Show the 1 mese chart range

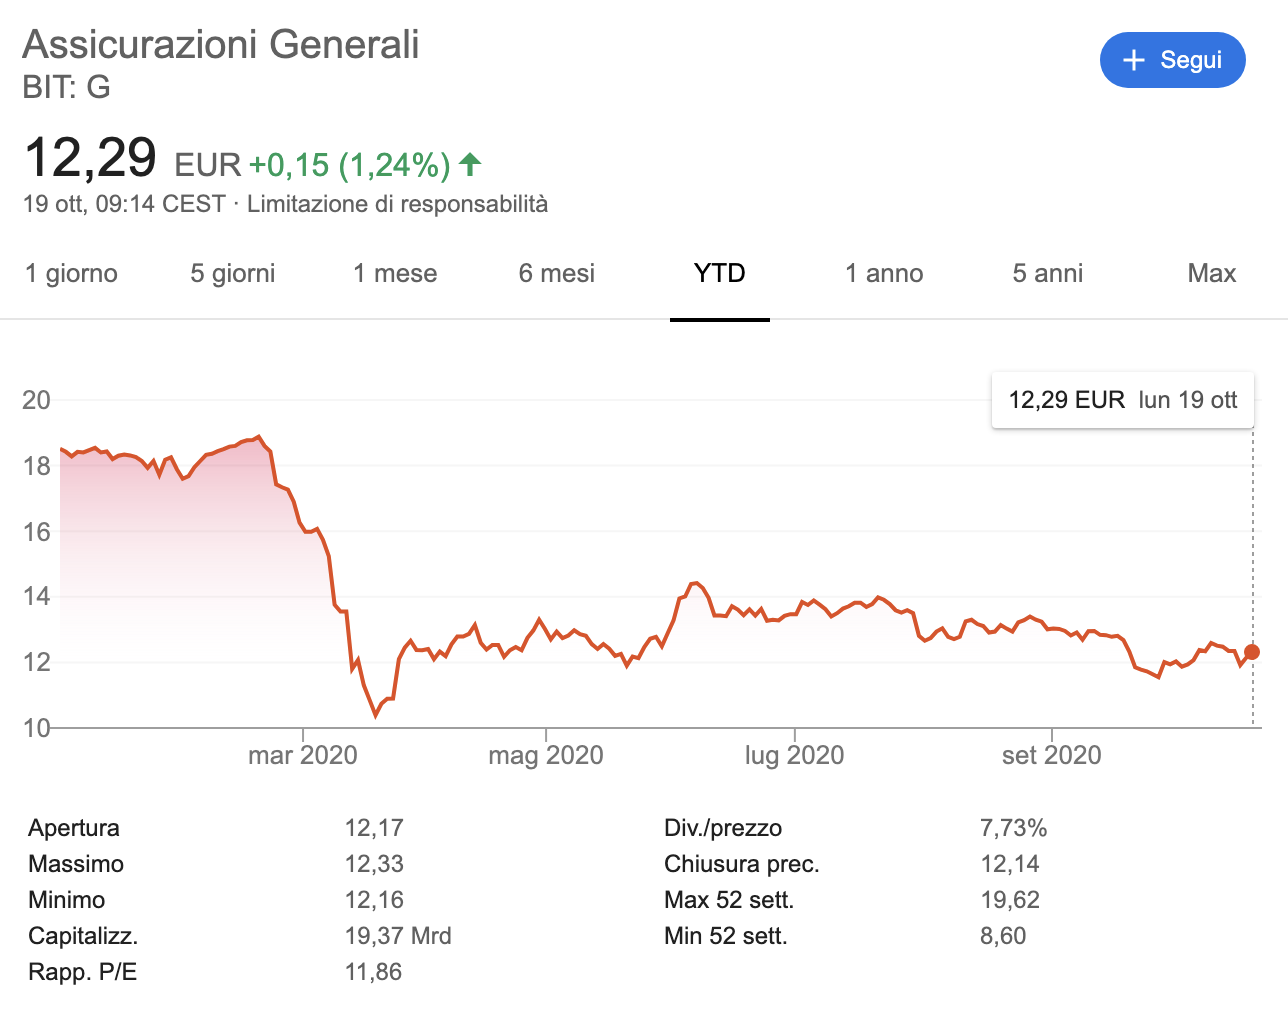click(x=395, y=273)
